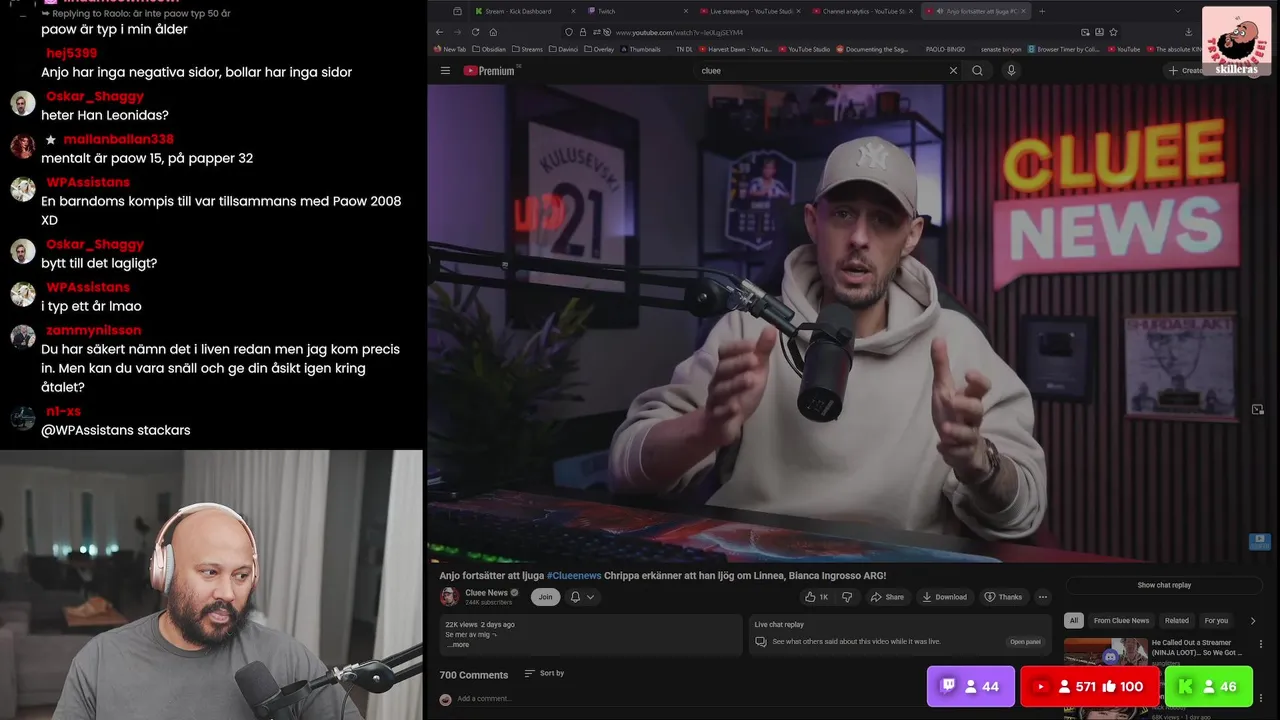1280x720 pixels.
Task: Open the YouTube Studio bookmark
Action: coord(804,49)
